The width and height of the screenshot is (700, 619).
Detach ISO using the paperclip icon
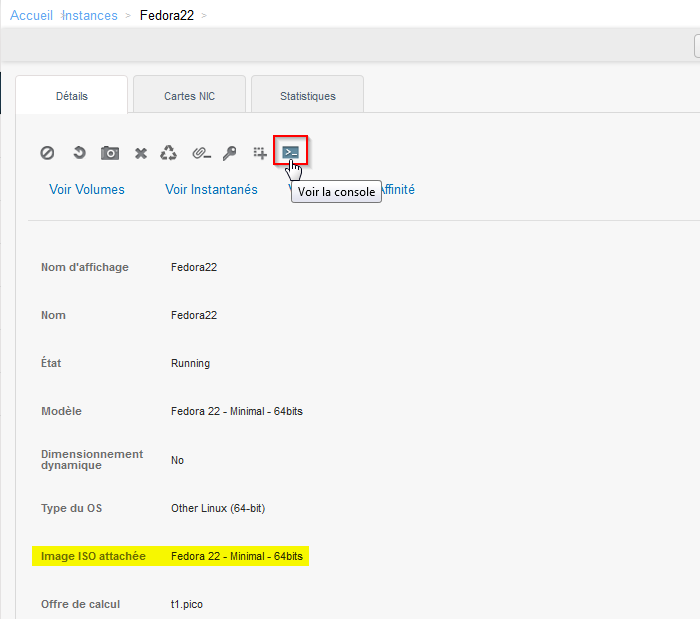(201, 153)
